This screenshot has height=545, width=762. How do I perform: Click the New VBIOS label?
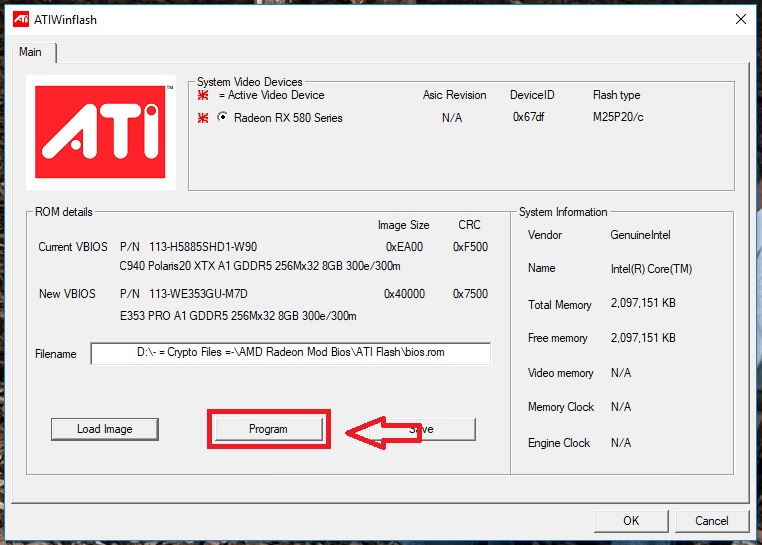pyautogui.click(x=67, y=294)
